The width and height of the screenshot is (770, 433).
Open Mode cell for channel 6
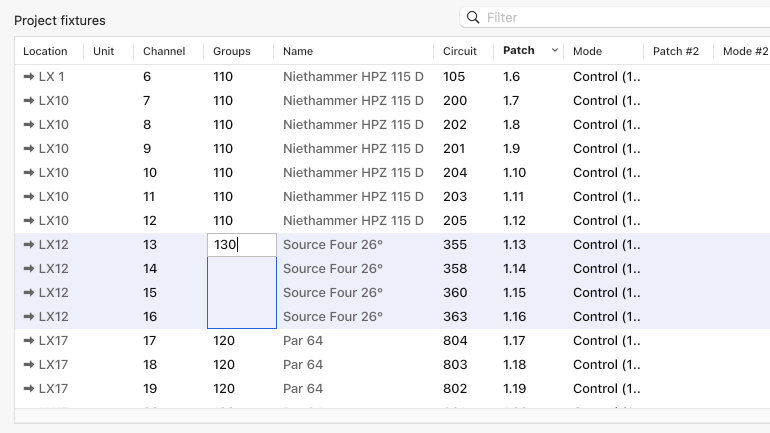tap(607, 77)
